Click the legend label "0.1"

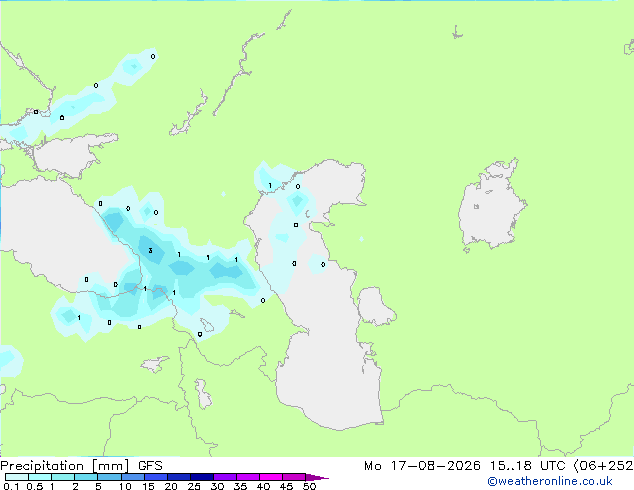click(x=12, y=486)
